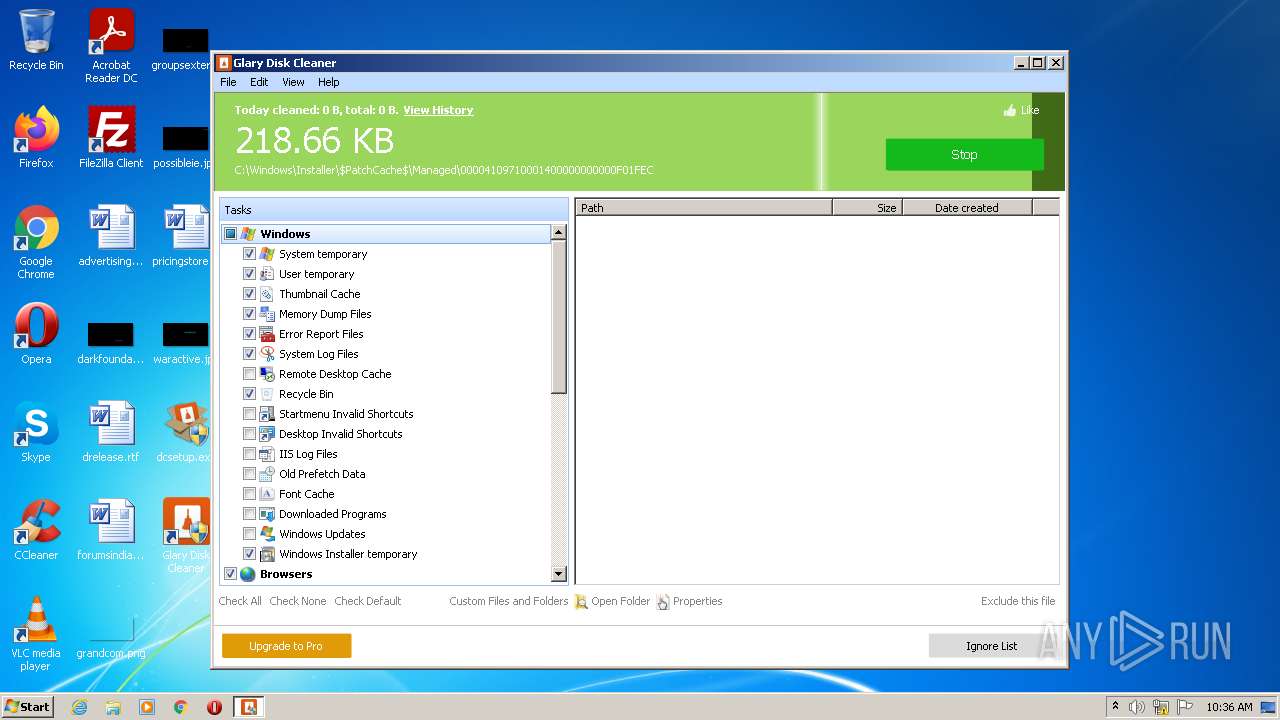Click the Old Prefetch Data icon
The height and width of the screenshot is (720, 1280).
tap(267, 474)
